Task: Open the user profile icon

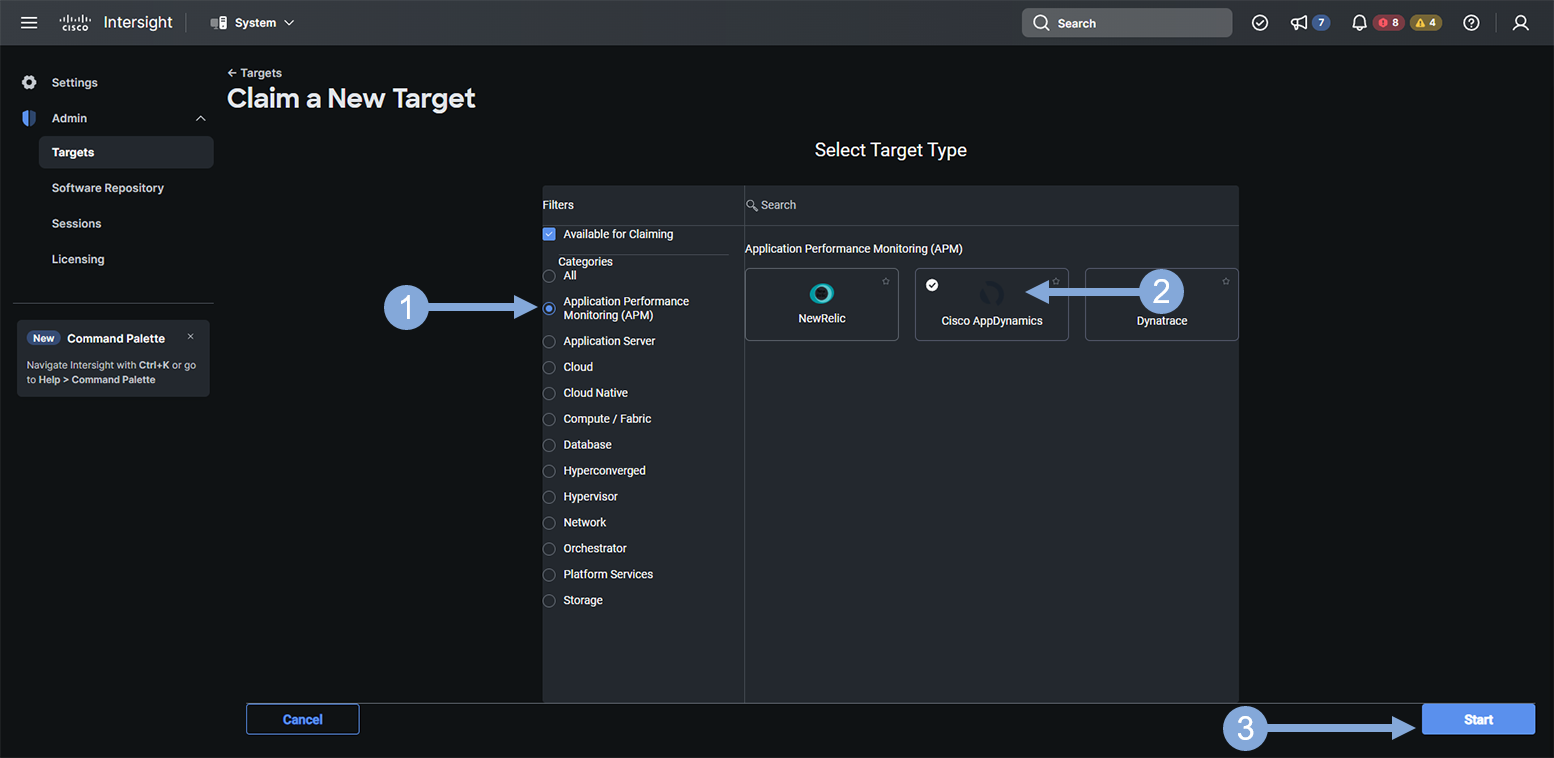Action: click(1521, 23)
